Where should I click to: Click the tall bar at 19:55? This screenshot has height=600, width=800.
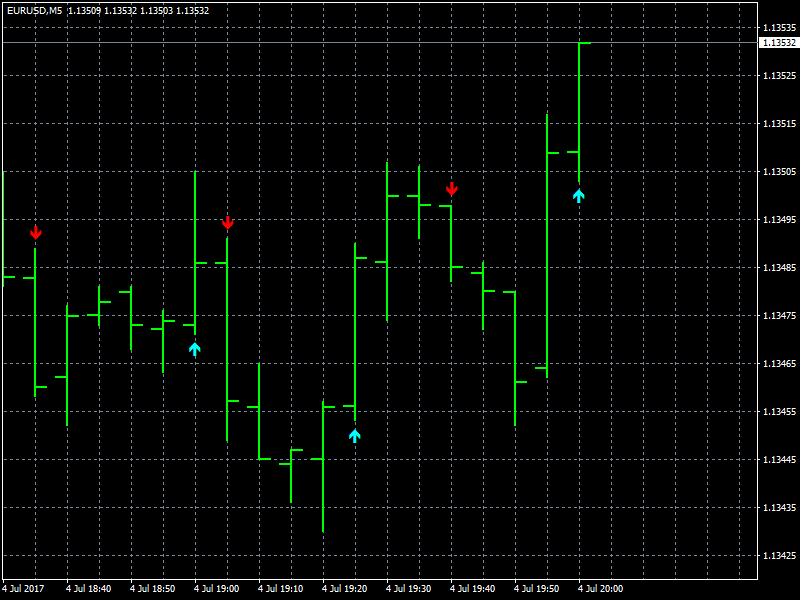547,246
